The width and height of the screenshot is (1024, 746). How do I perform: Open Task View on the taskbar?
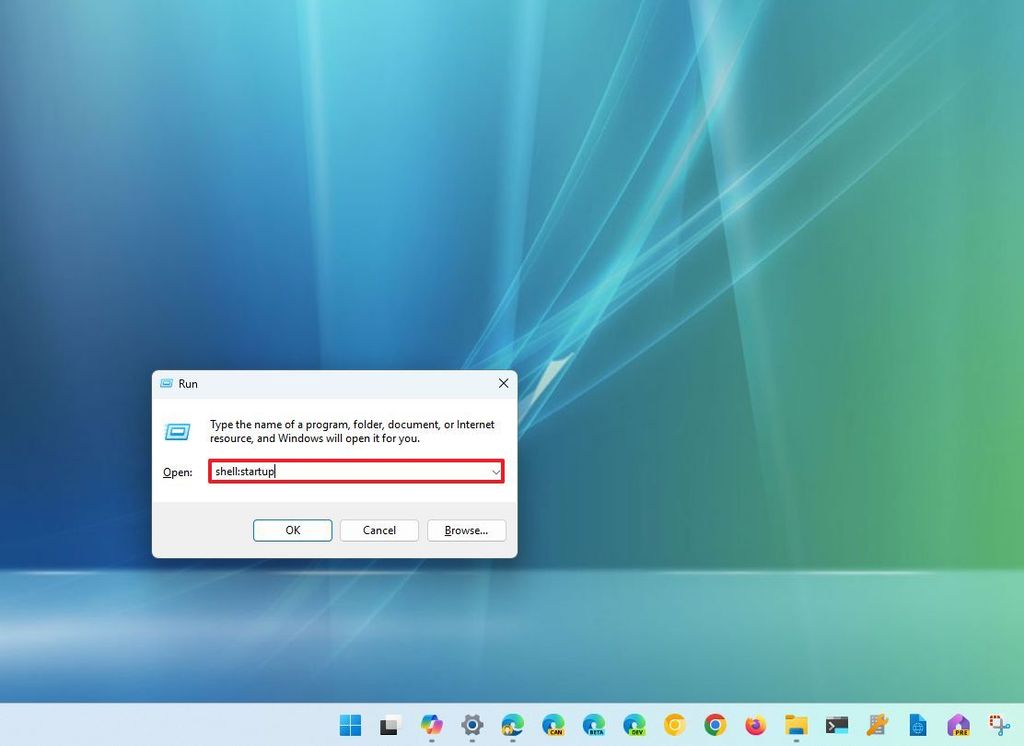(390, 726)
